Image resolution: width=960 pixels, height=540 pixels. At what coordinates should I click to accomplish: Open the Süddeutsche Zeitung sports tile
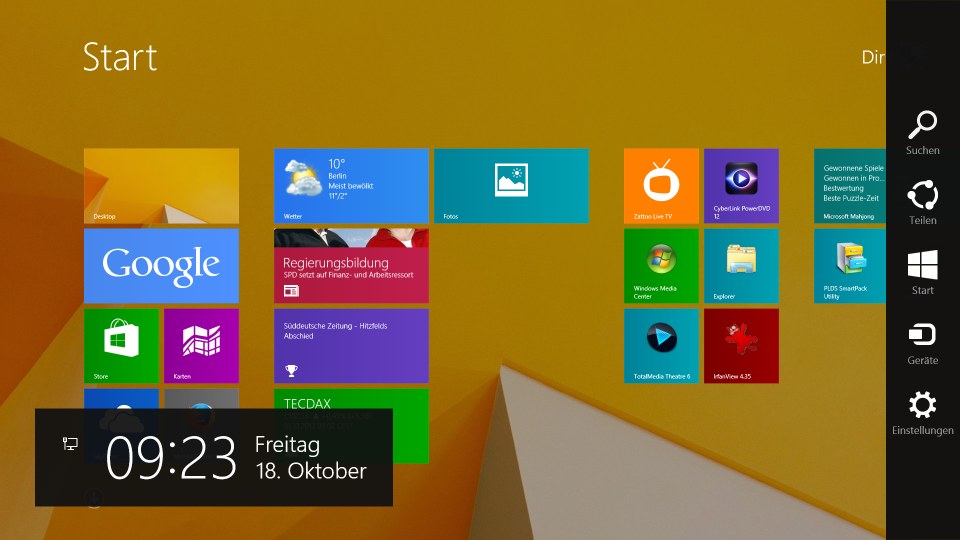351,346
